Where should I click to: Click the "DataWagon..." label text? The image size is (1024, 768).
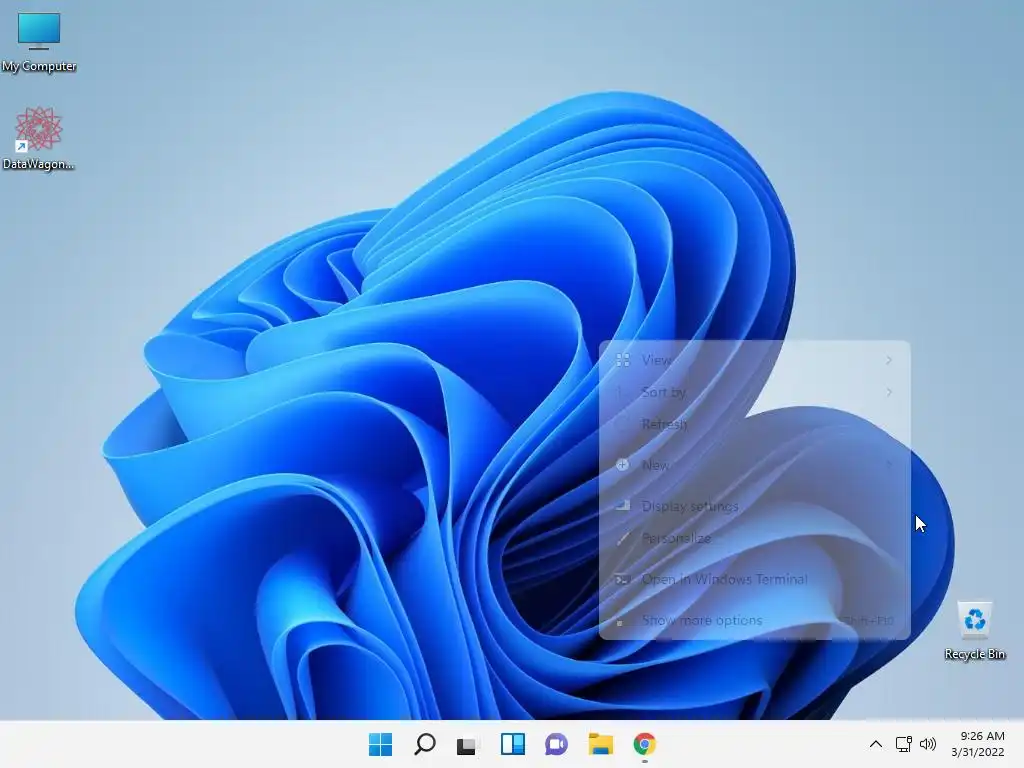(x=38, y=164)
